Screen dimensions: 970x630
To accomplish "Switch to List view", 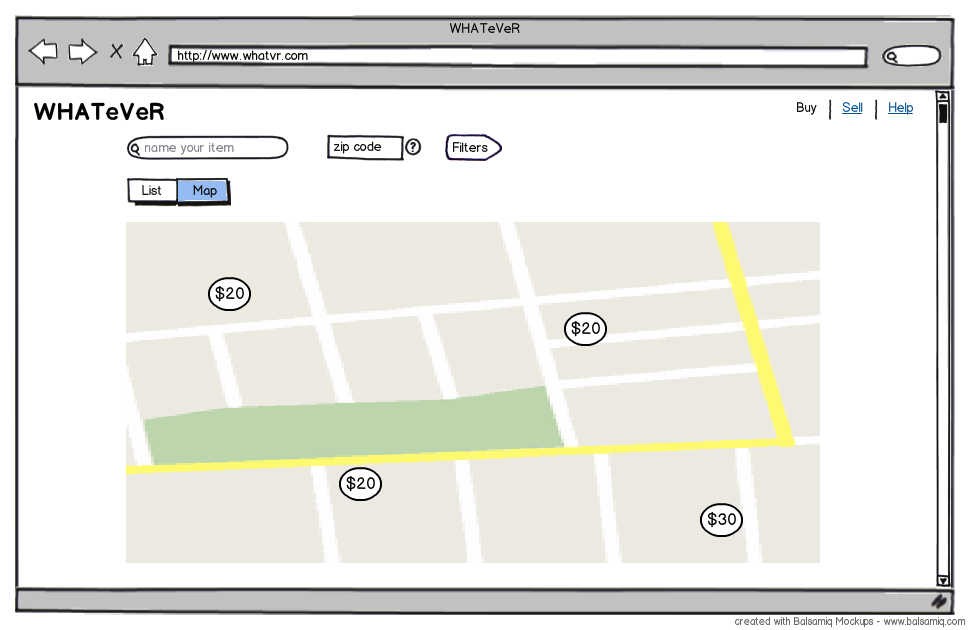I will pyautogui.click(x=152, y=190).
